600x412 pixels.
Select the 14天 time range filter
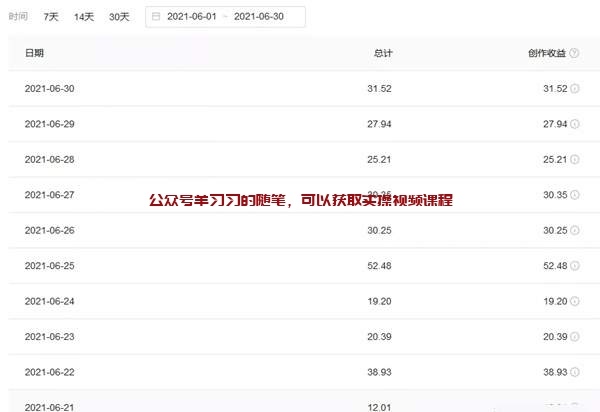tap(84, 17)
